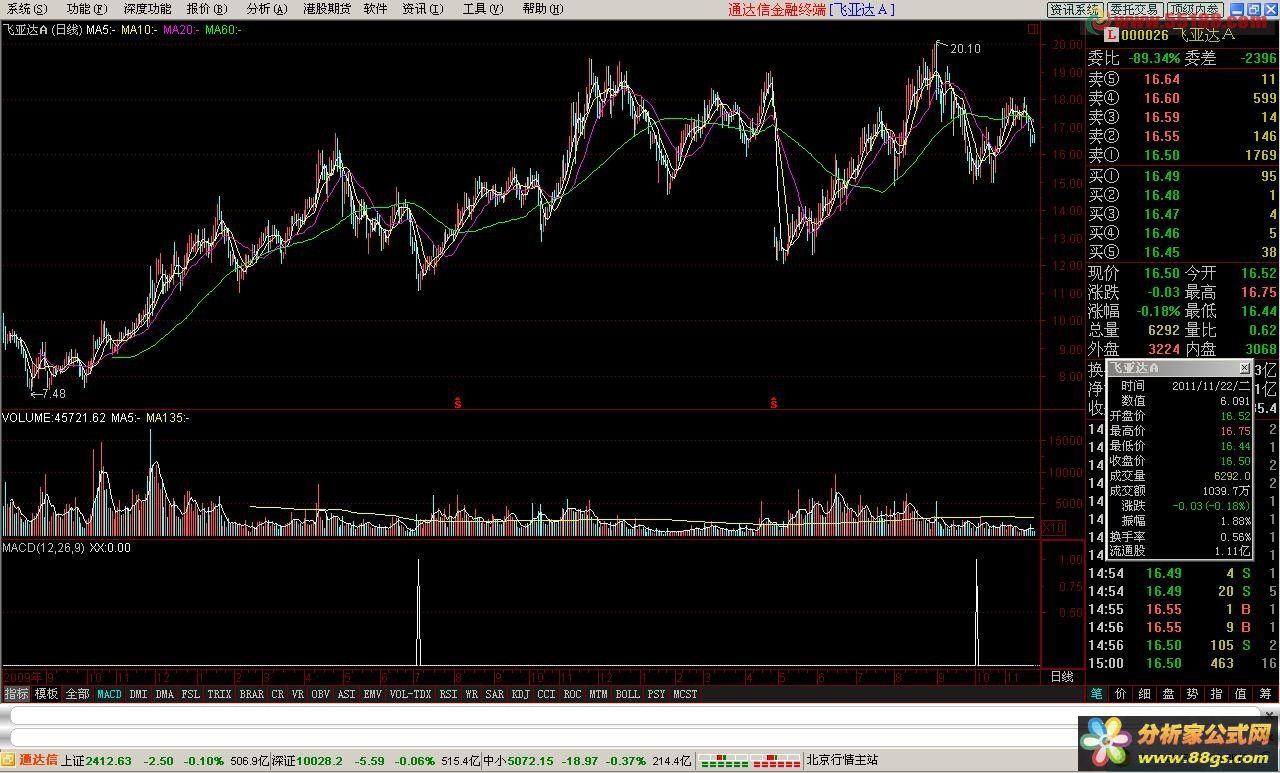Select the RSI indicator tab
This screenshot has height=773, width=1280.
[x=448, y=693]
